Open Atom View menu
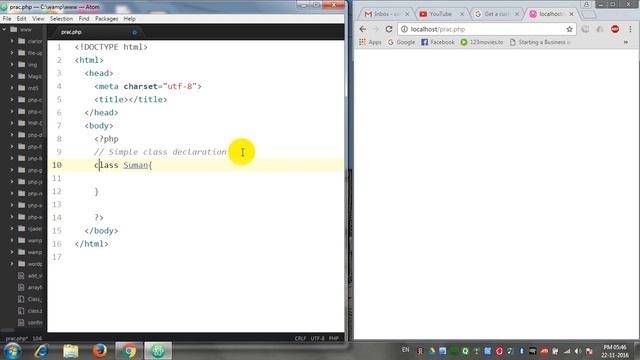The width and height of the screenshot is (640, 360). click(x=38, y=19)
